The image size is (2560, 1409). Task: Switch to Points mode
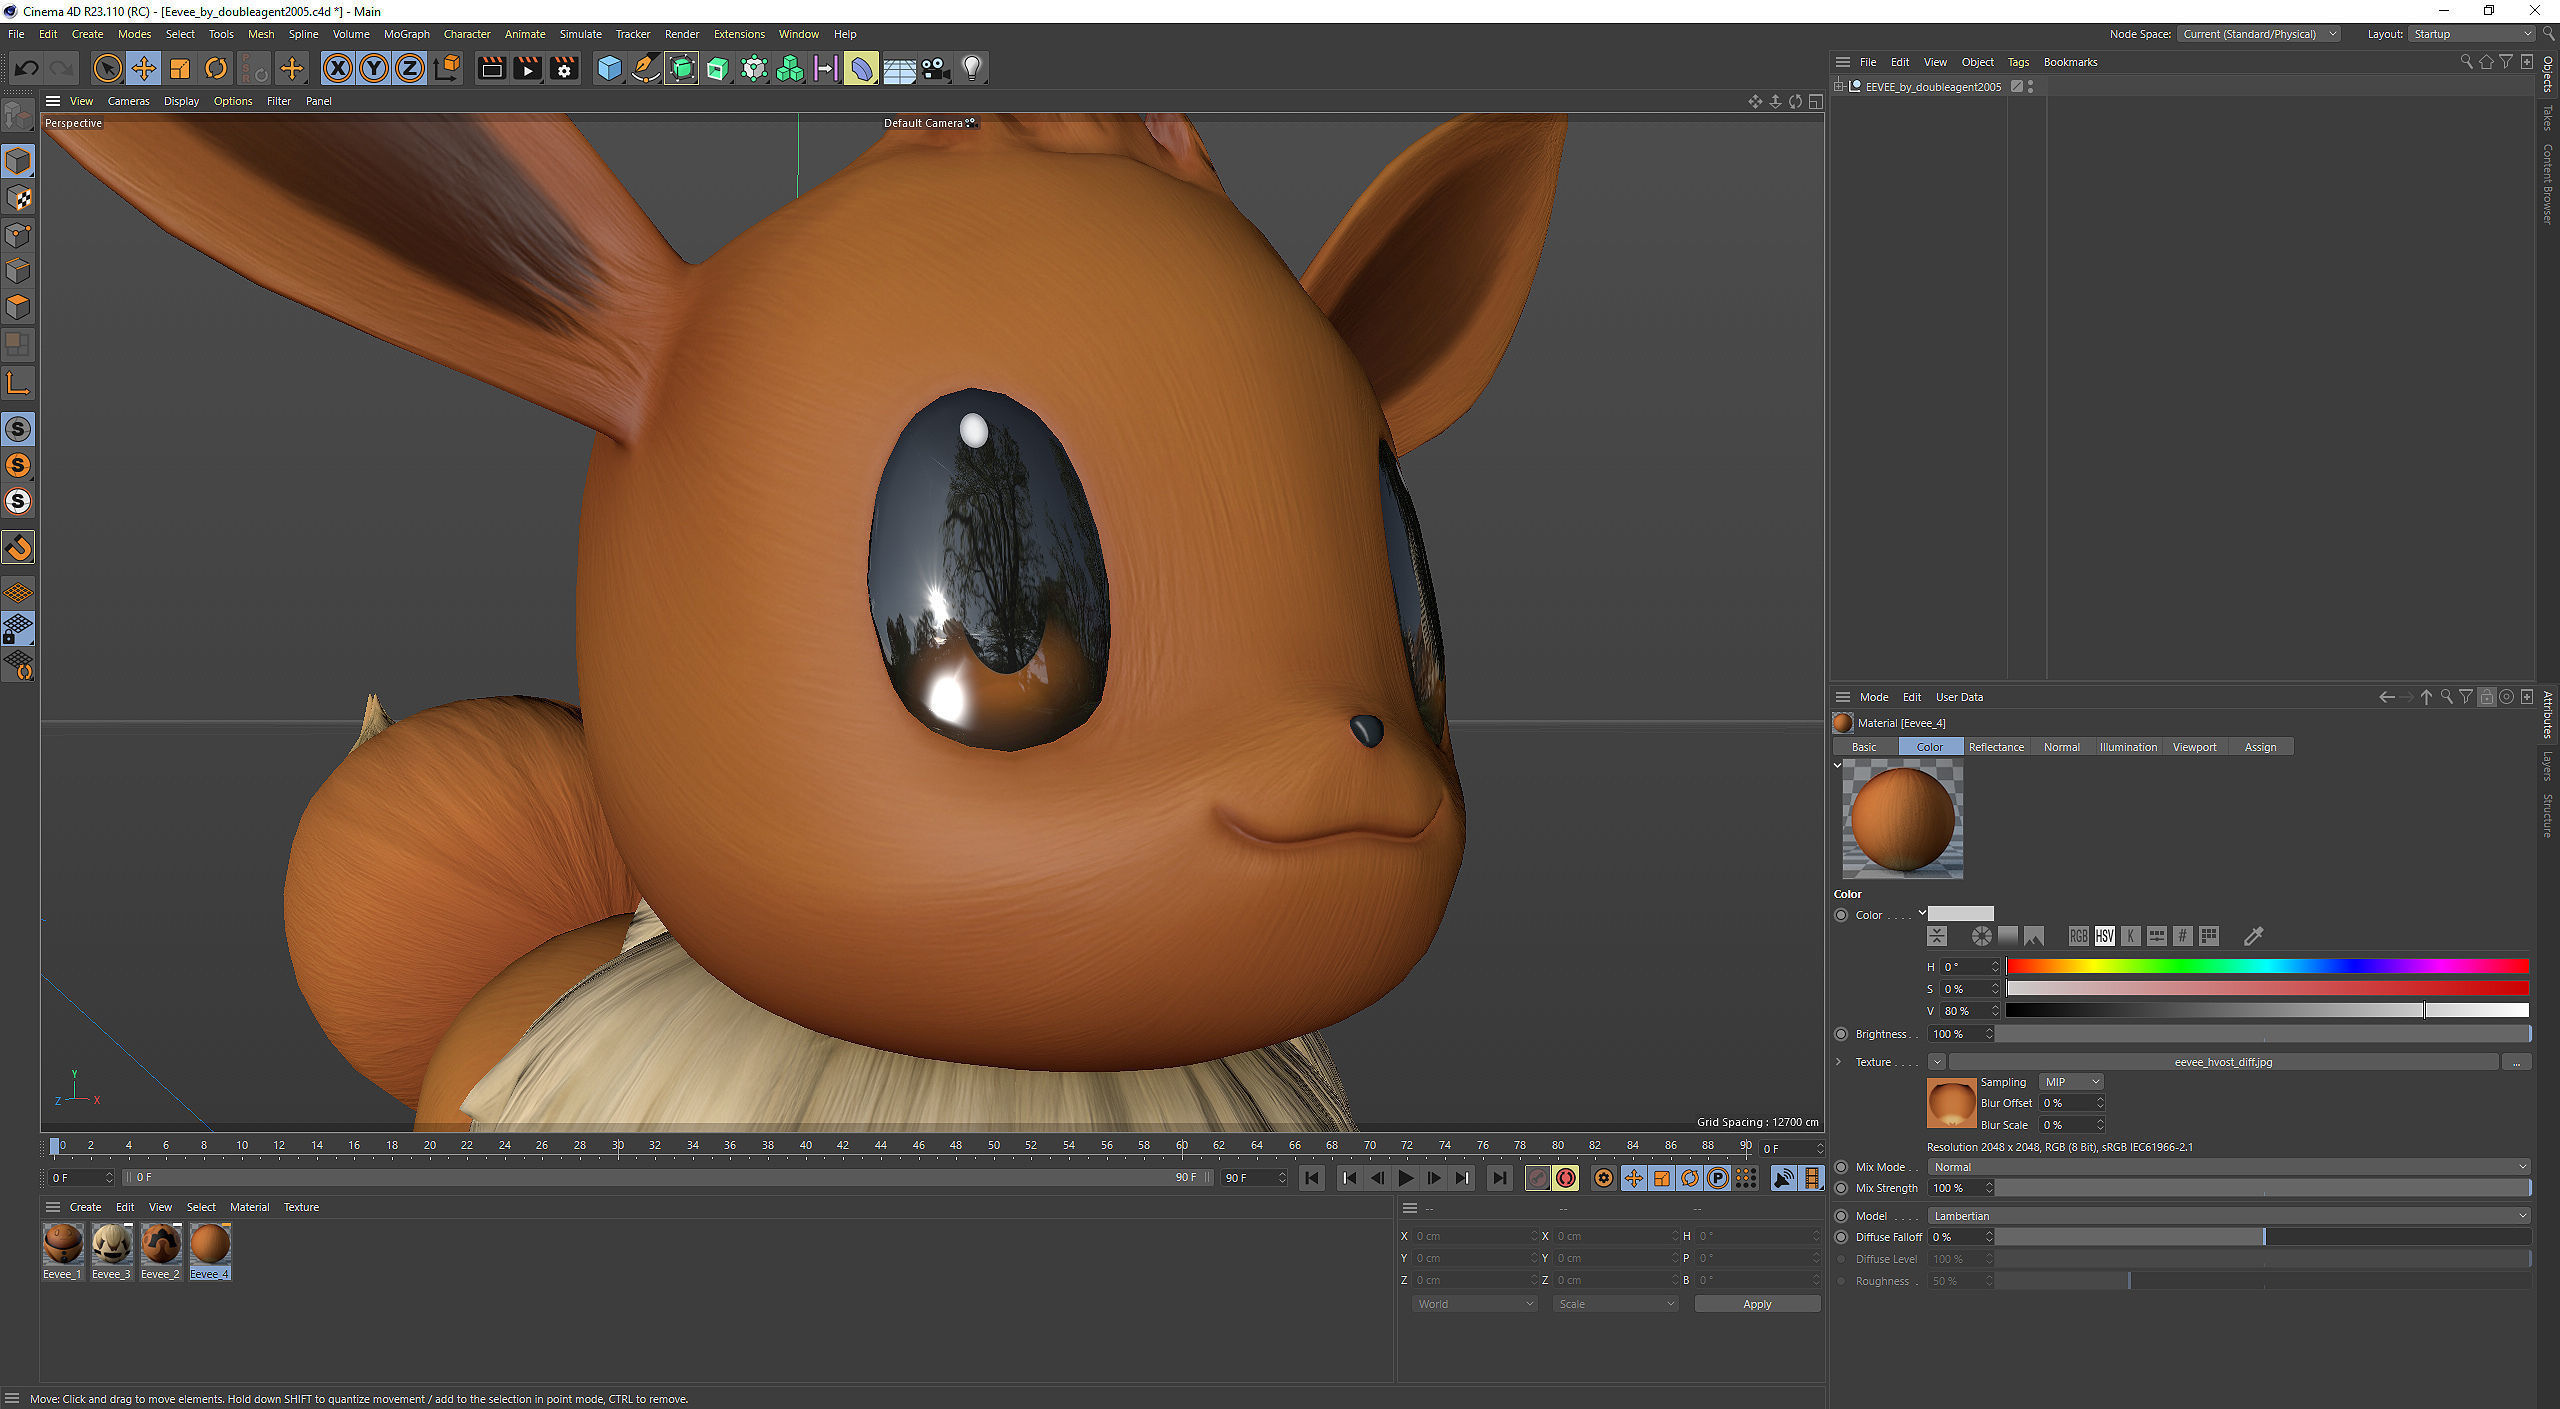(x=18, y=235)
